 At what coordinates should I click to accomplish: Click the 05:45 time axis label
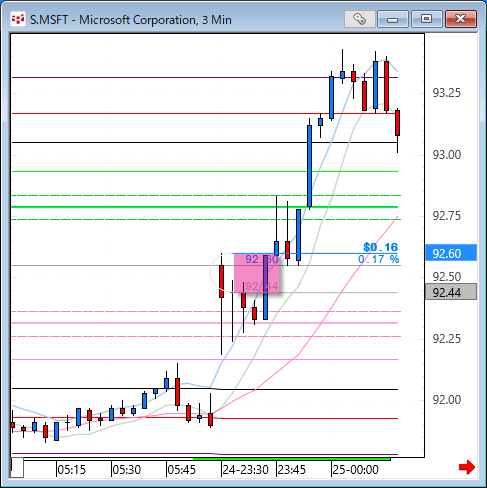(181, 470)
